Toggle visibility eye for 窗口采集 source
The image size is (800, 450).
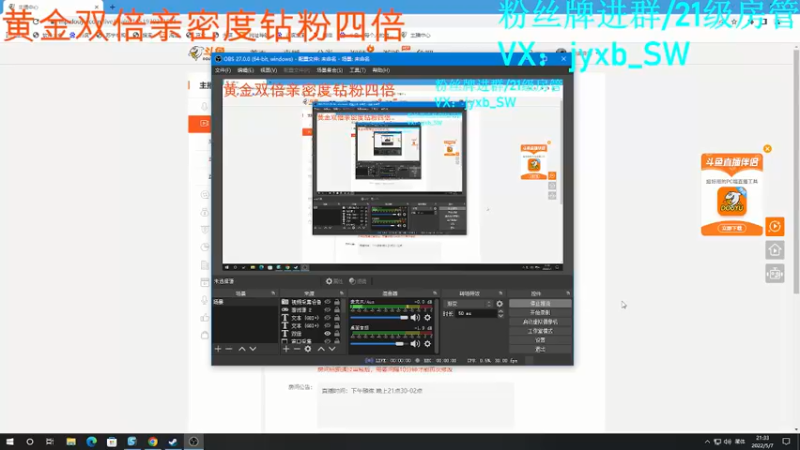click(x=328, y=341)
